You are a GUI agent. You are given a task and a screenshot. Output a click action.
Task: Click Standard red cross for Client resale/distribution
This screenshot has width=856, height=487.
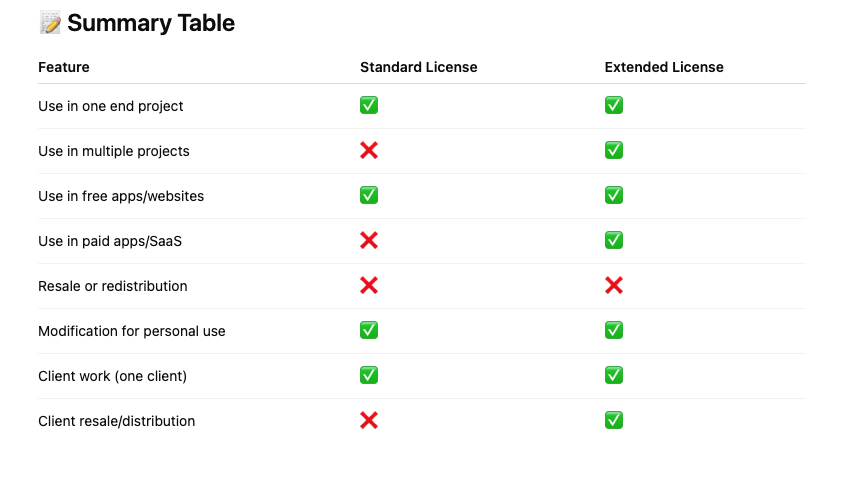pos(369,420)
